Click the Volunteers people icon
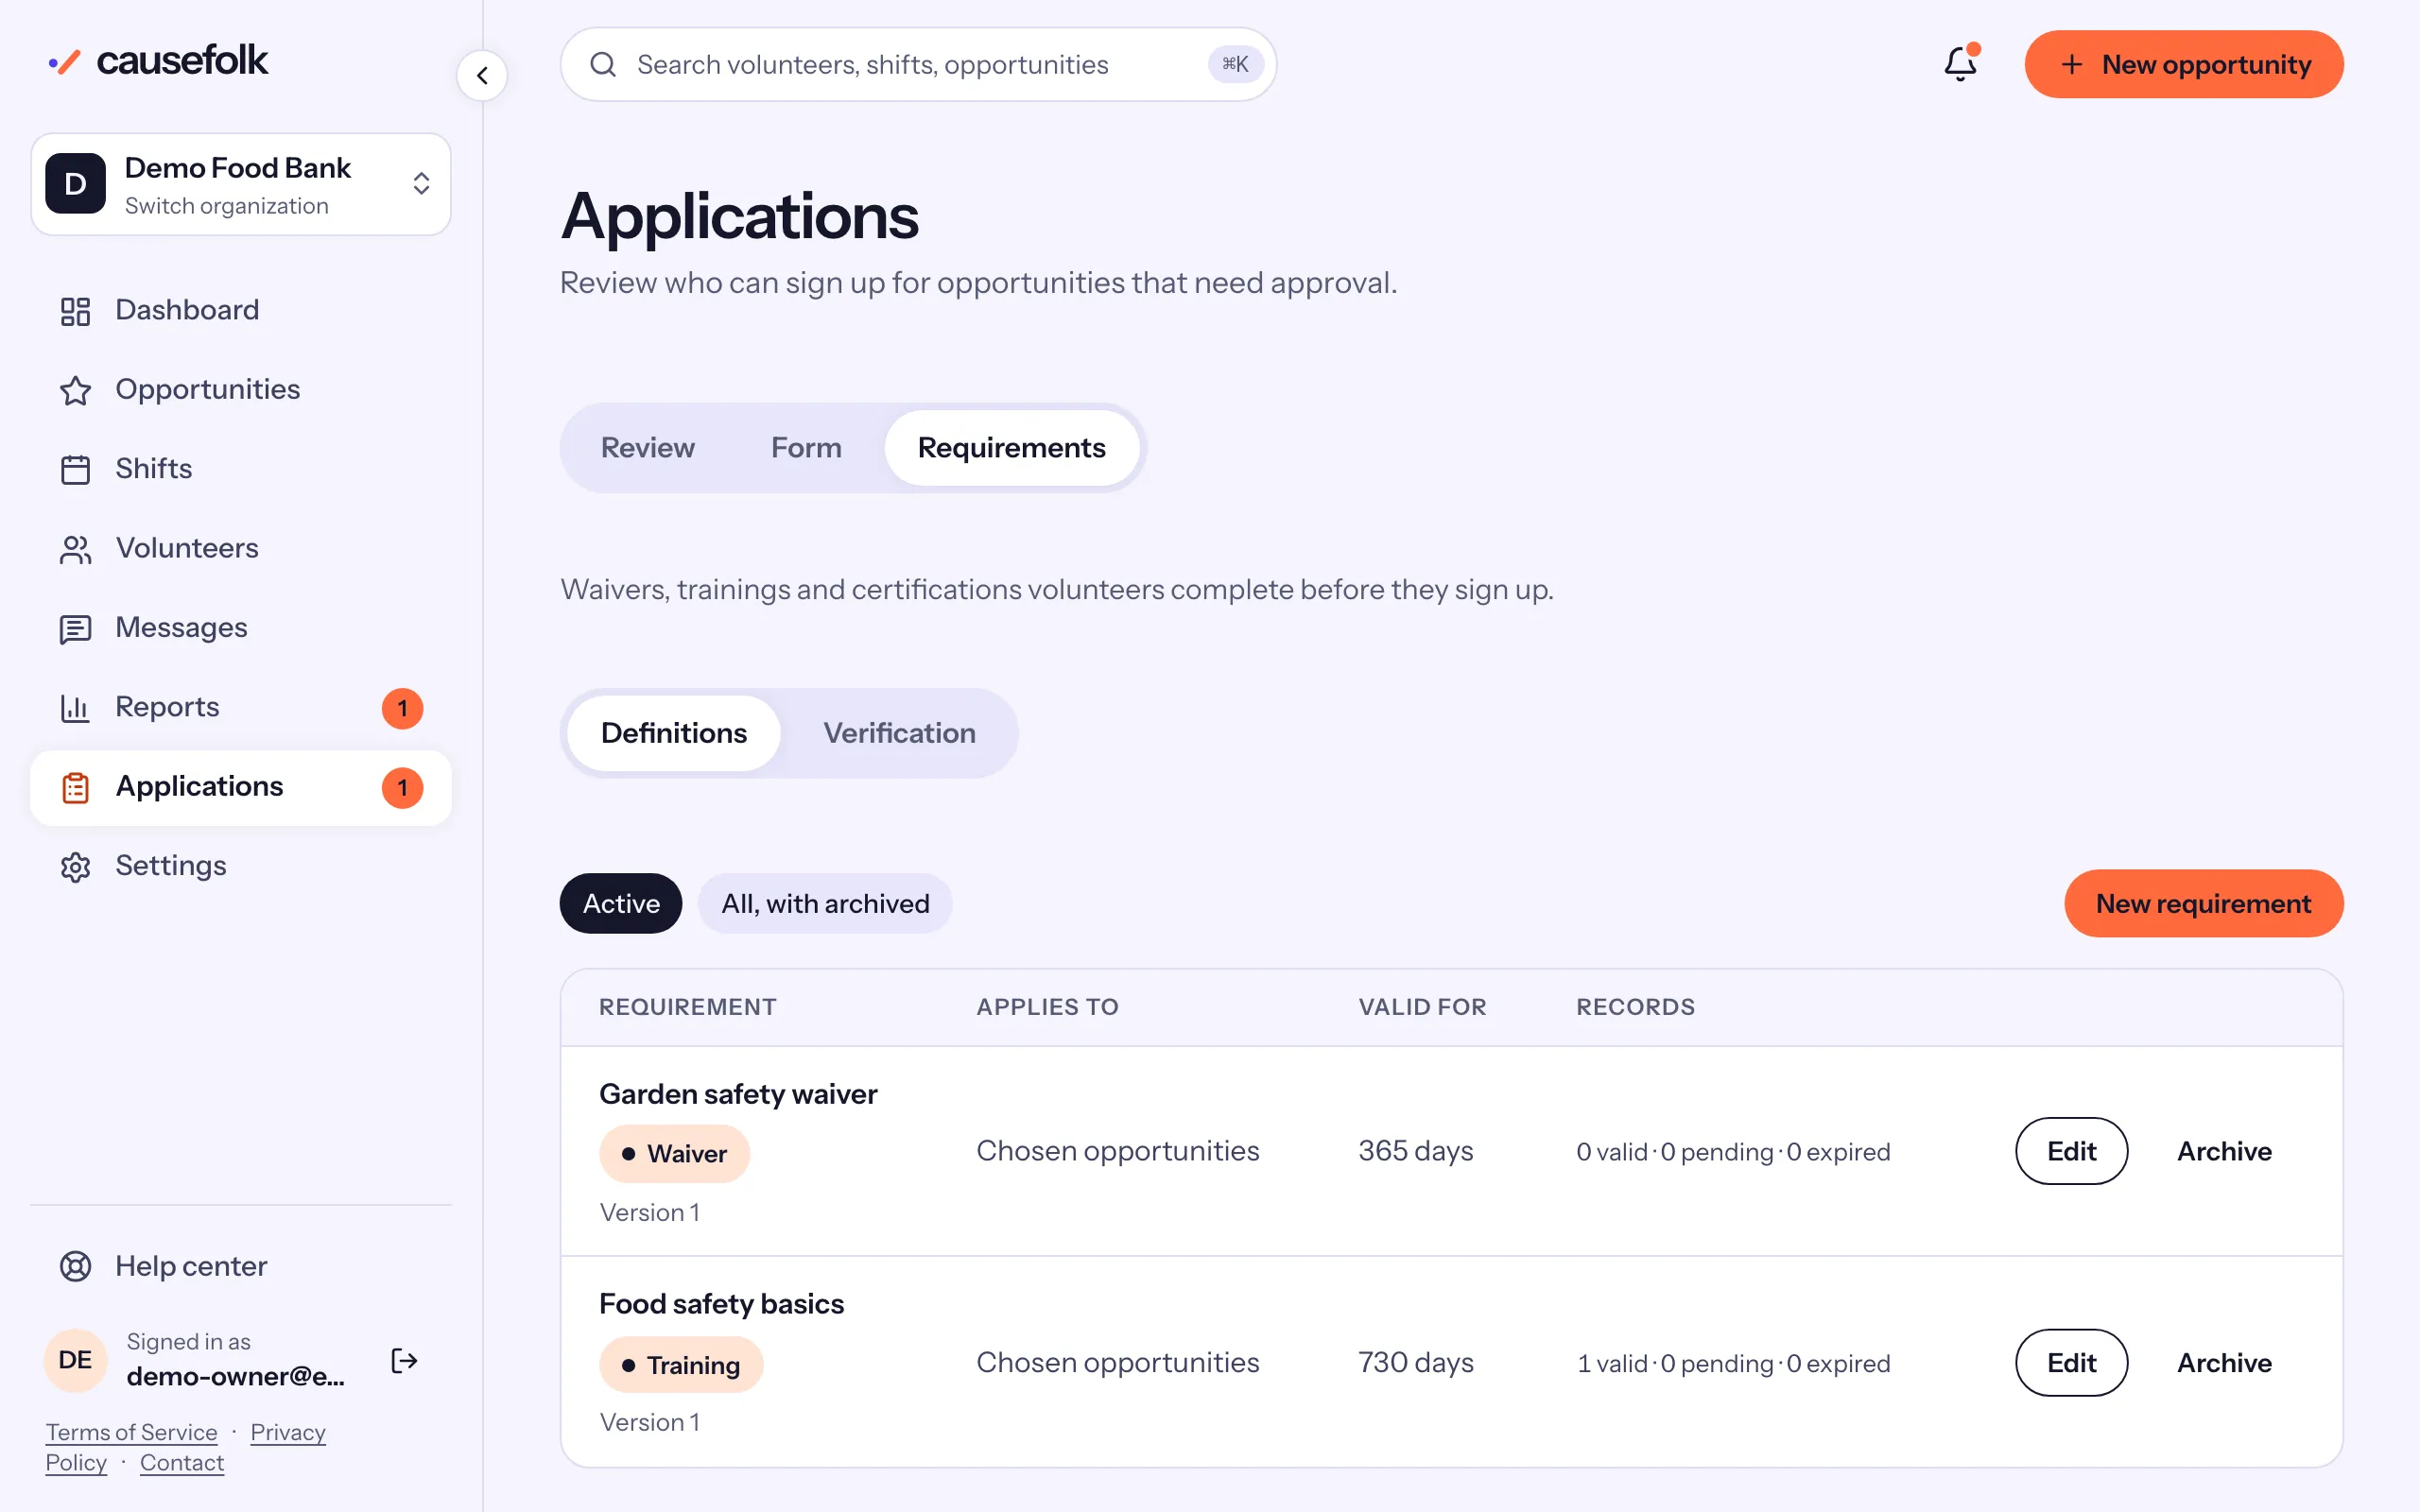This screenshot has height=1512, width=2420. coord(75,549)
